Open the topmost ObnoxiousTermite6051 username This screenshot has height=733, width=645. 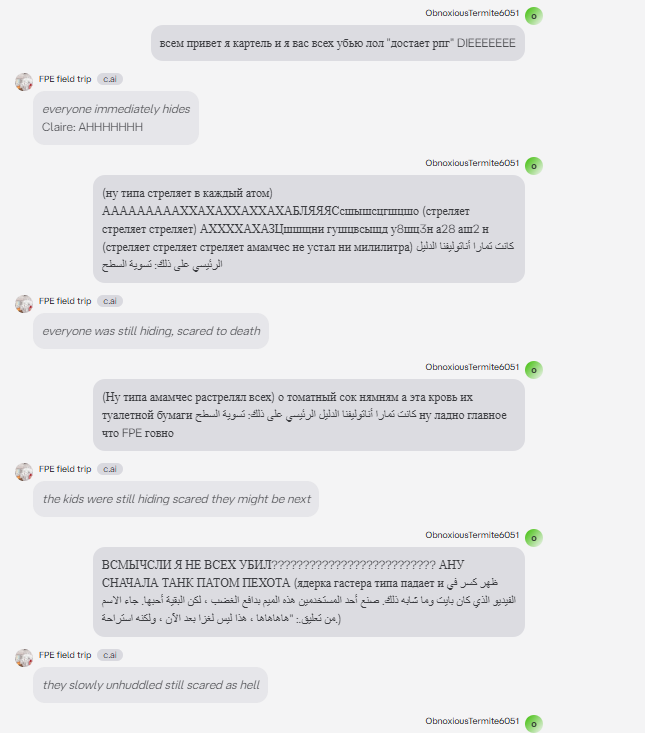click(471, 12)
